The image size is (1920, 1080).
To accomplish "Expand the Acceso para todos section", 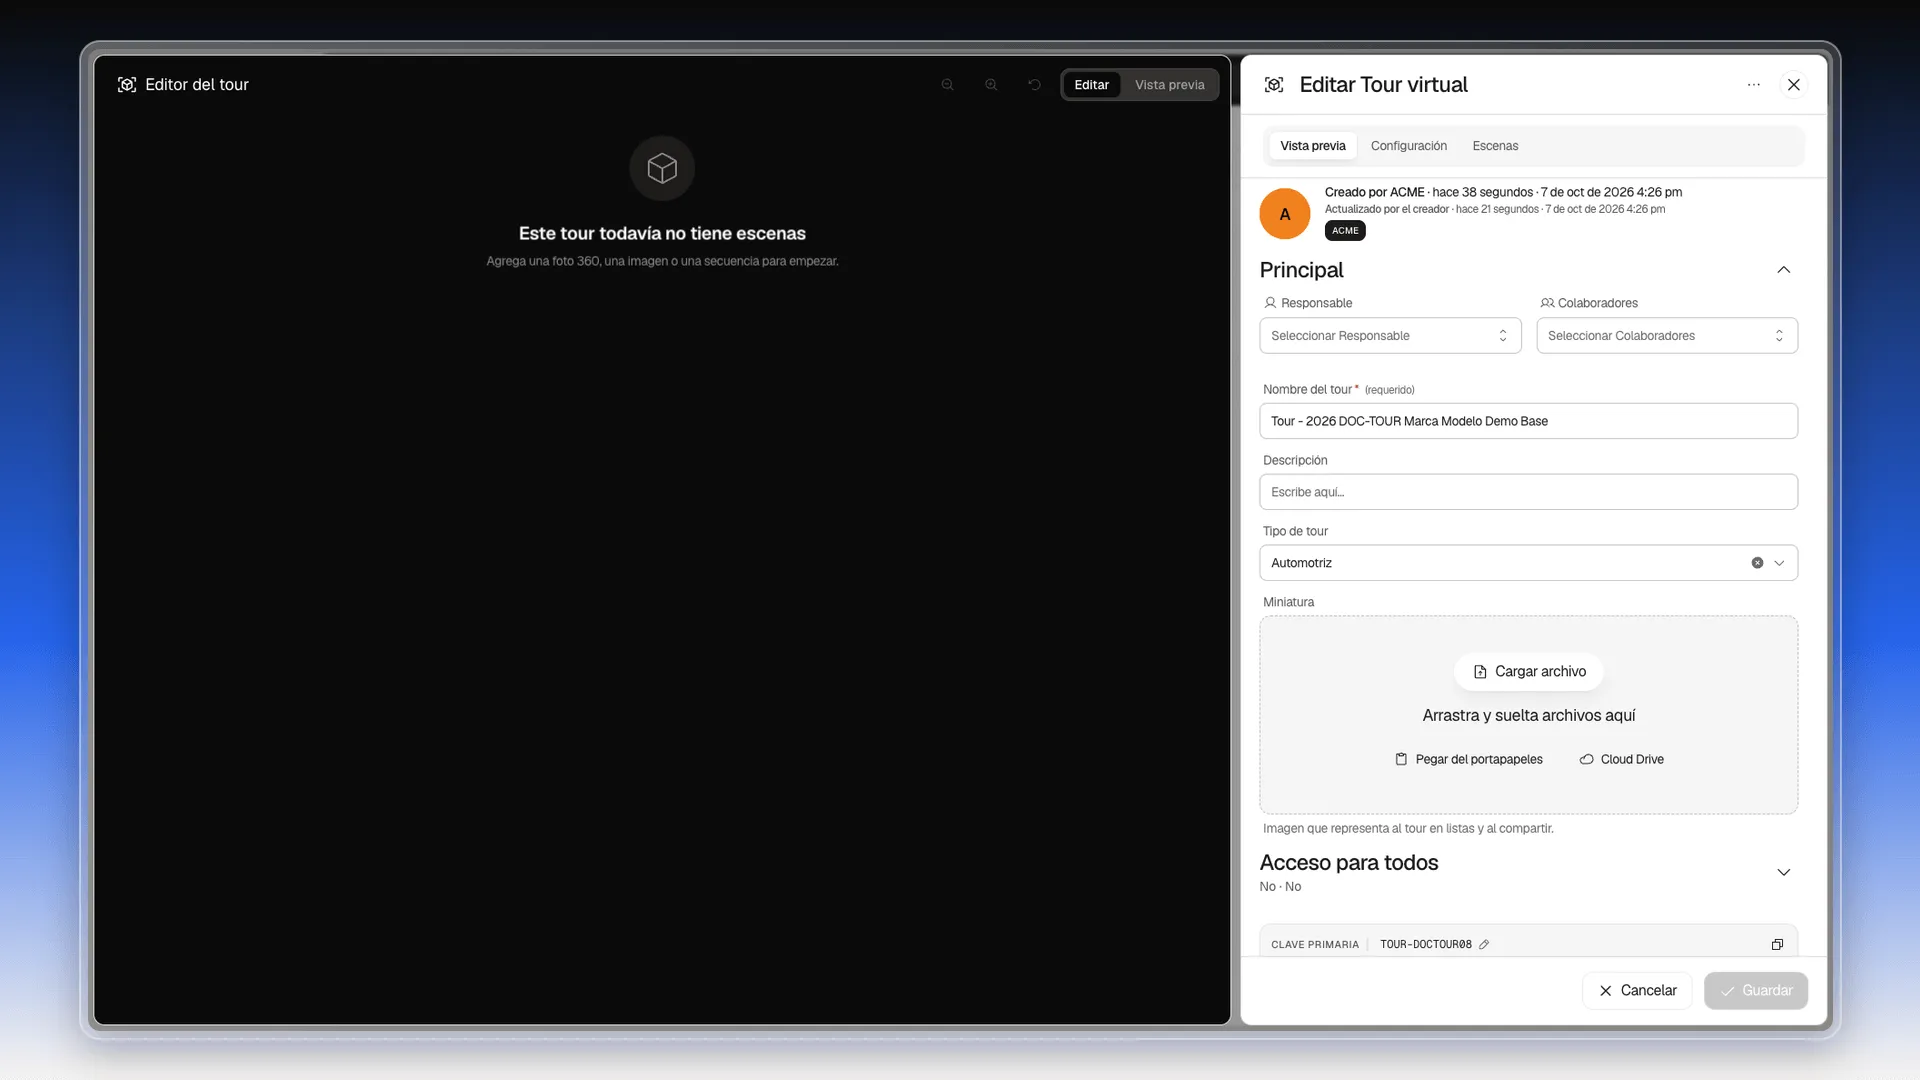I will pyautogui.click(x=1783, y=872).
